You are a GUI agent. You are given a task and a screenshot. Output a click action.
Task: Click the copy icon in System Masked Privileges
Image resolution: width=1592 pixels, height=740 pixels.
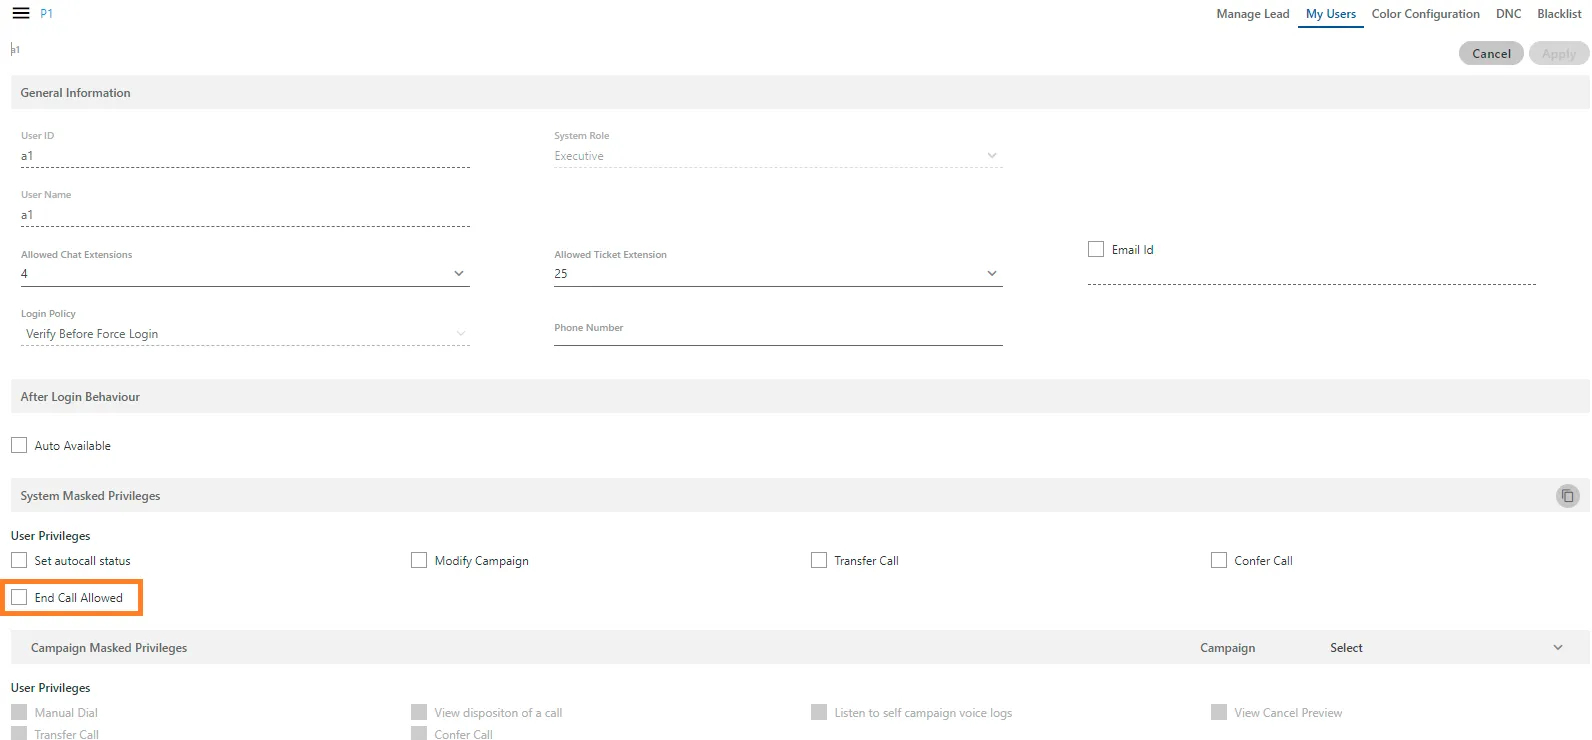point(1567,496)
